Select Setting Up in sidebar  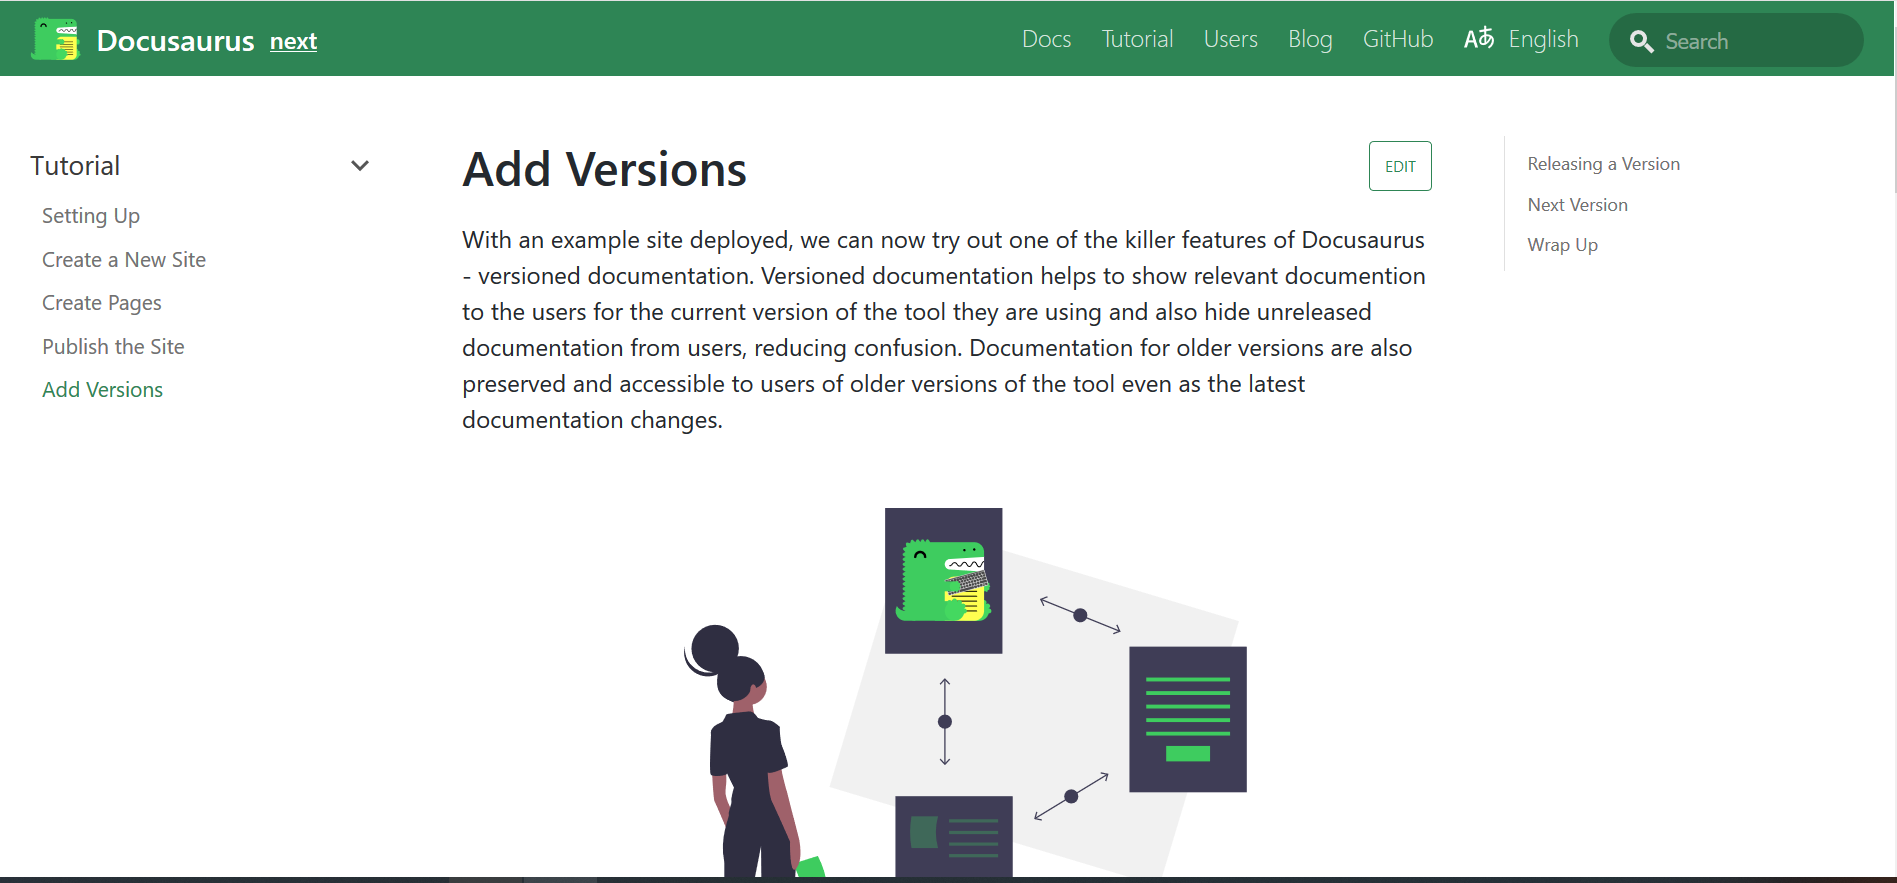click(x=91, y=216)
